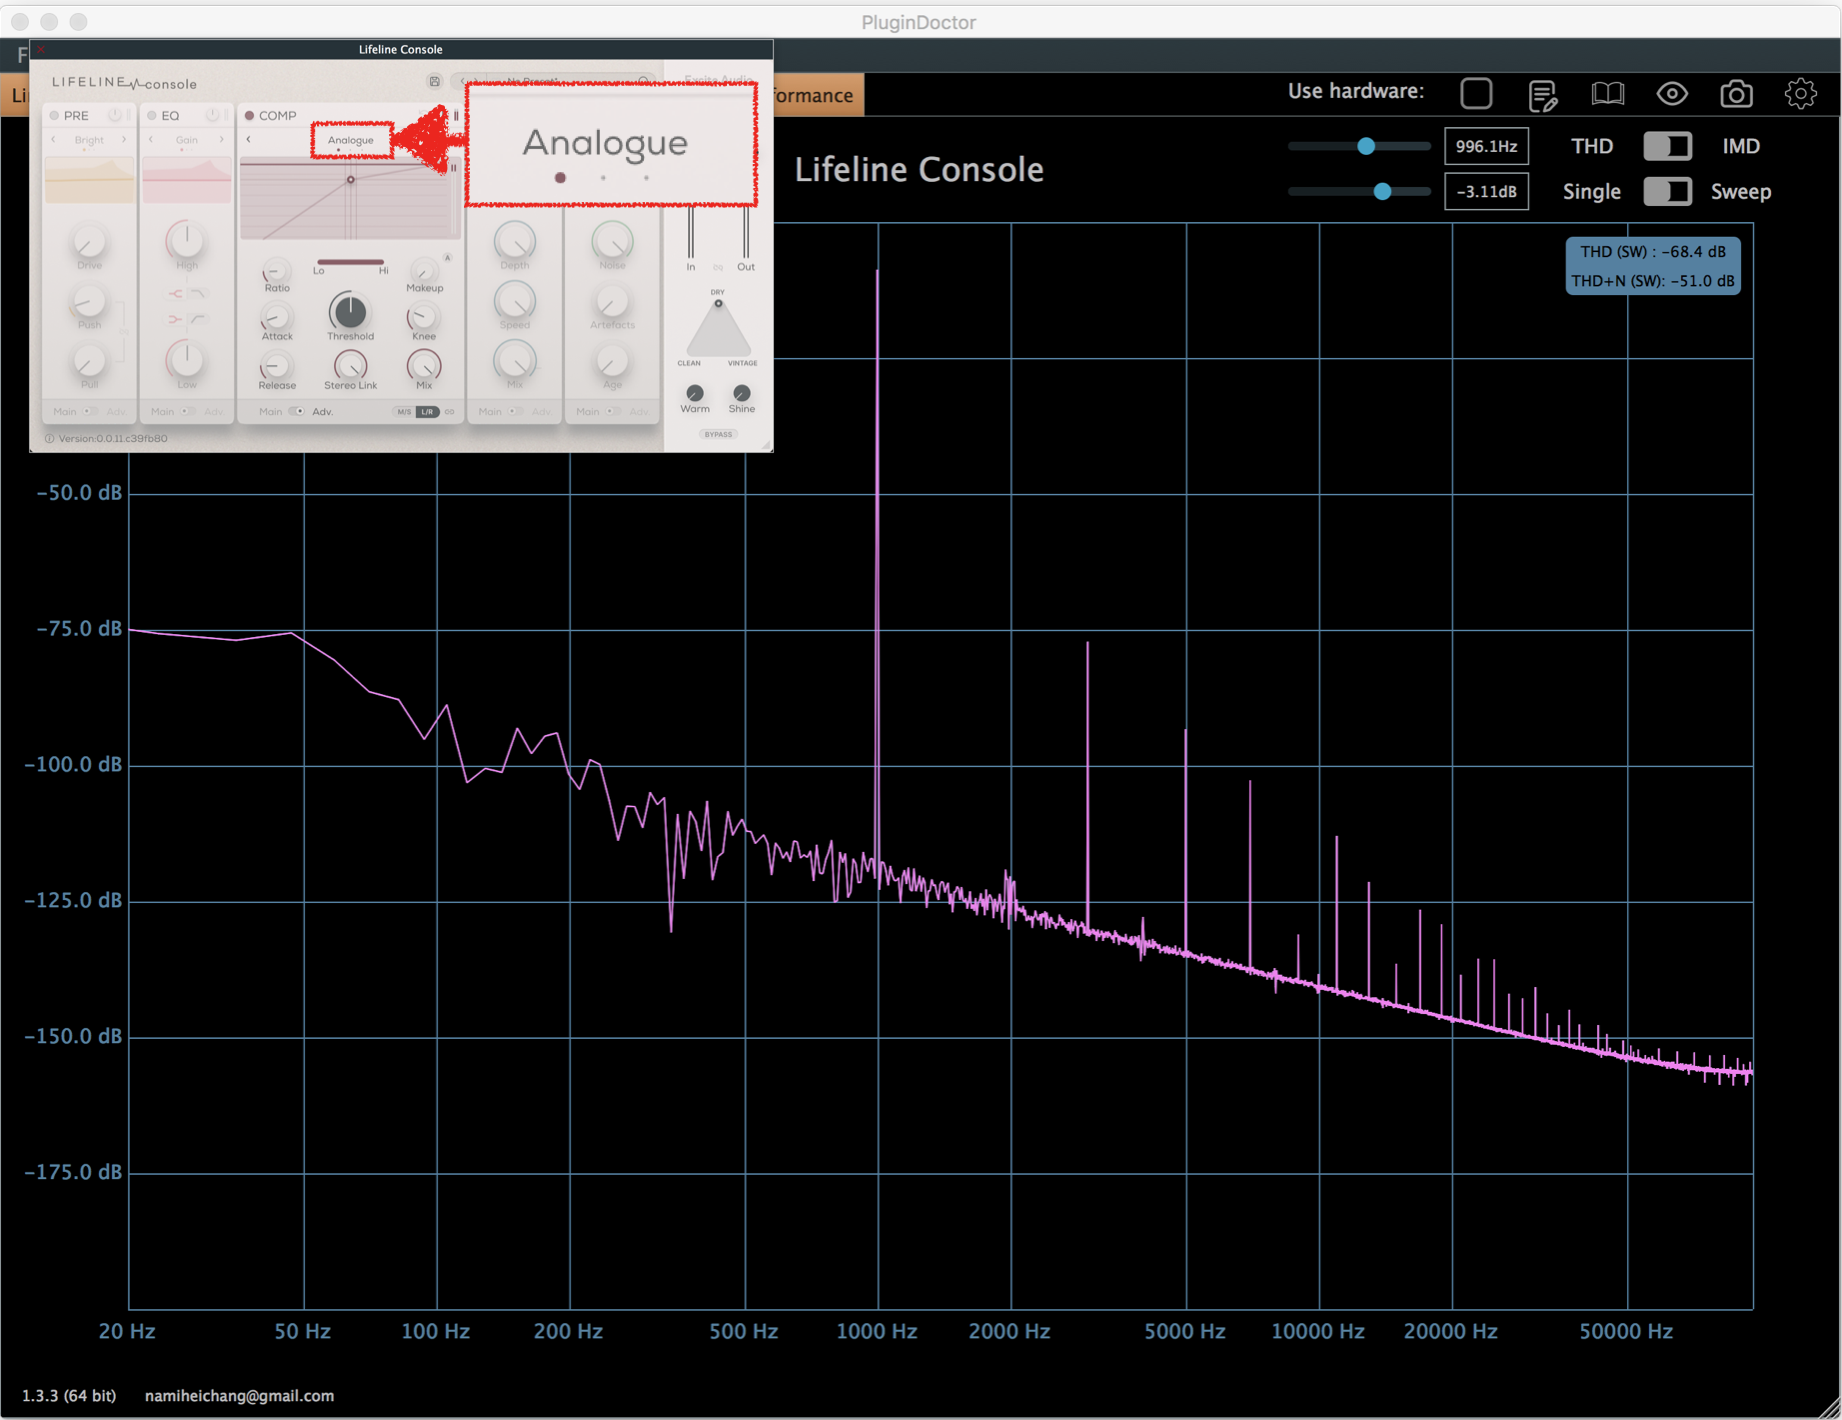The width and height of the screenshot is (1842, 1420).
Task: Click the Makeup knob
Action: tap(424, 270)
